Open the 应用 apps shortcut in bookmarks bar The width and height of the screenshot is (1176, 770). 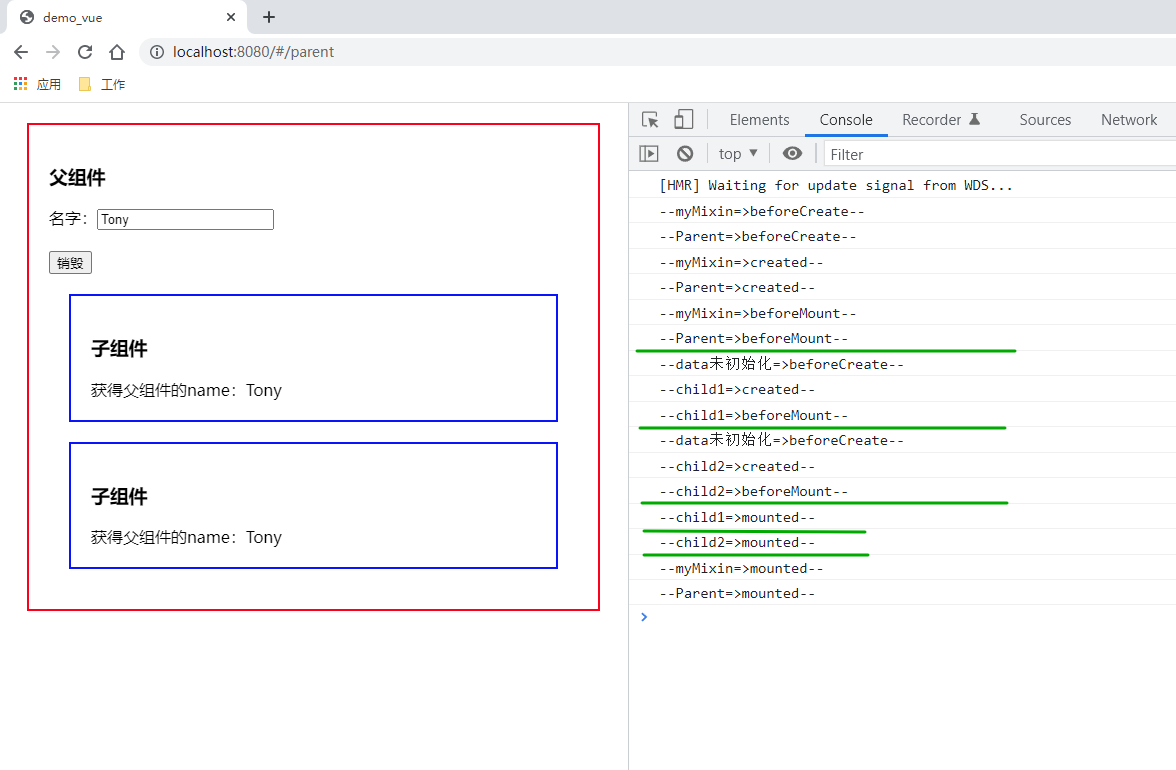point(38,84)
